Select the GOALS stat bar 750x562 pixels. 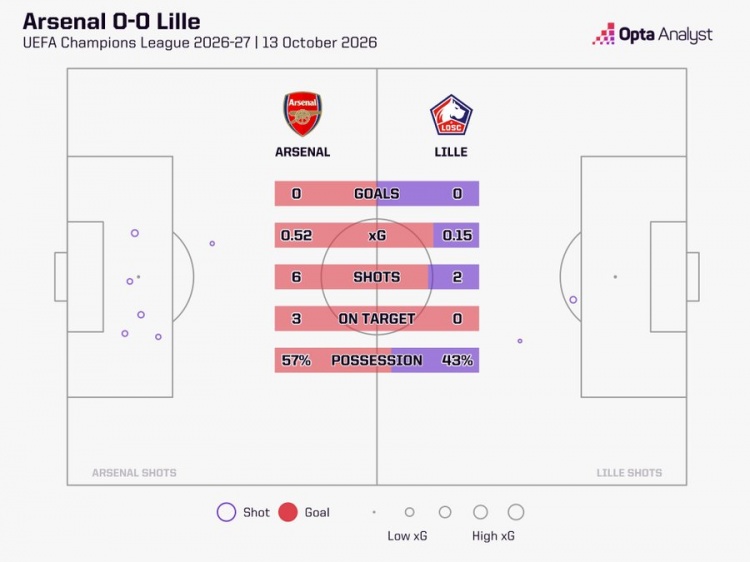[x=376, y=193]
